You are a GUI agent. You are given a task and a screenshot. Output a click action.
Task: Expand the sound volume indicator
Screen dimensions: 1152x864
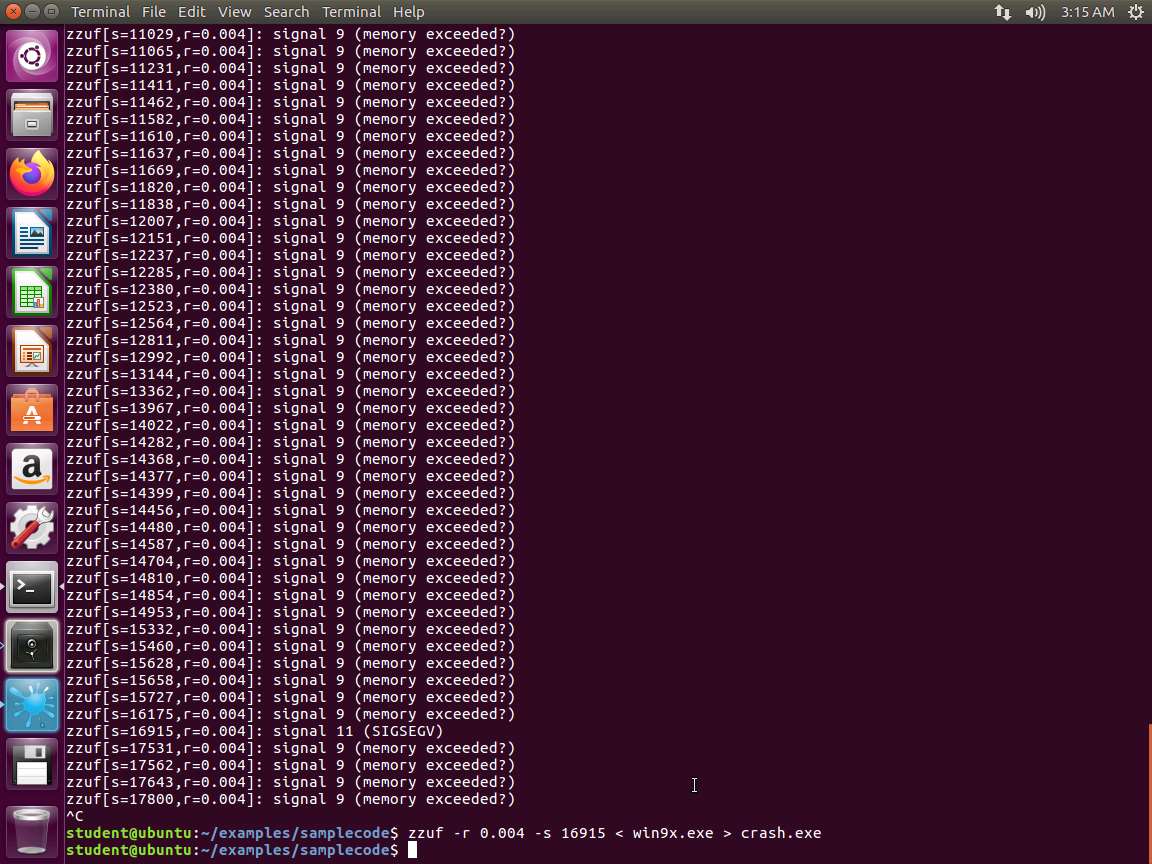click(x=1035, y=12)
